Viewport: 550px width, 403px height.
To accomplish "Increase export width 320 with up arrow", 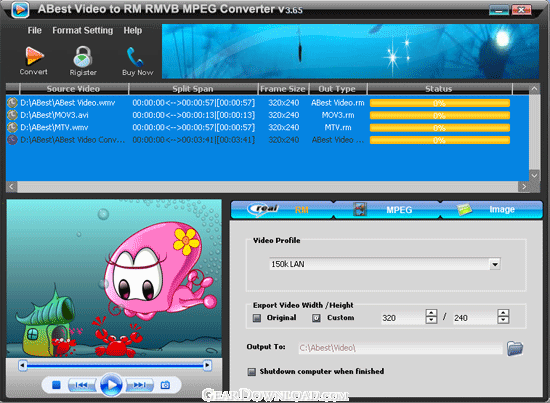I will click(x=431, y=313).
